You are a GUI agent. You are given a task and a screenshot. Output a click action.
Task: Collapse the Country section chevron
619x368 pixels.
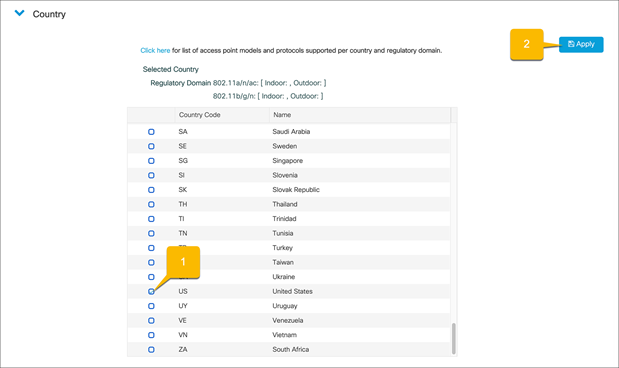19,13
